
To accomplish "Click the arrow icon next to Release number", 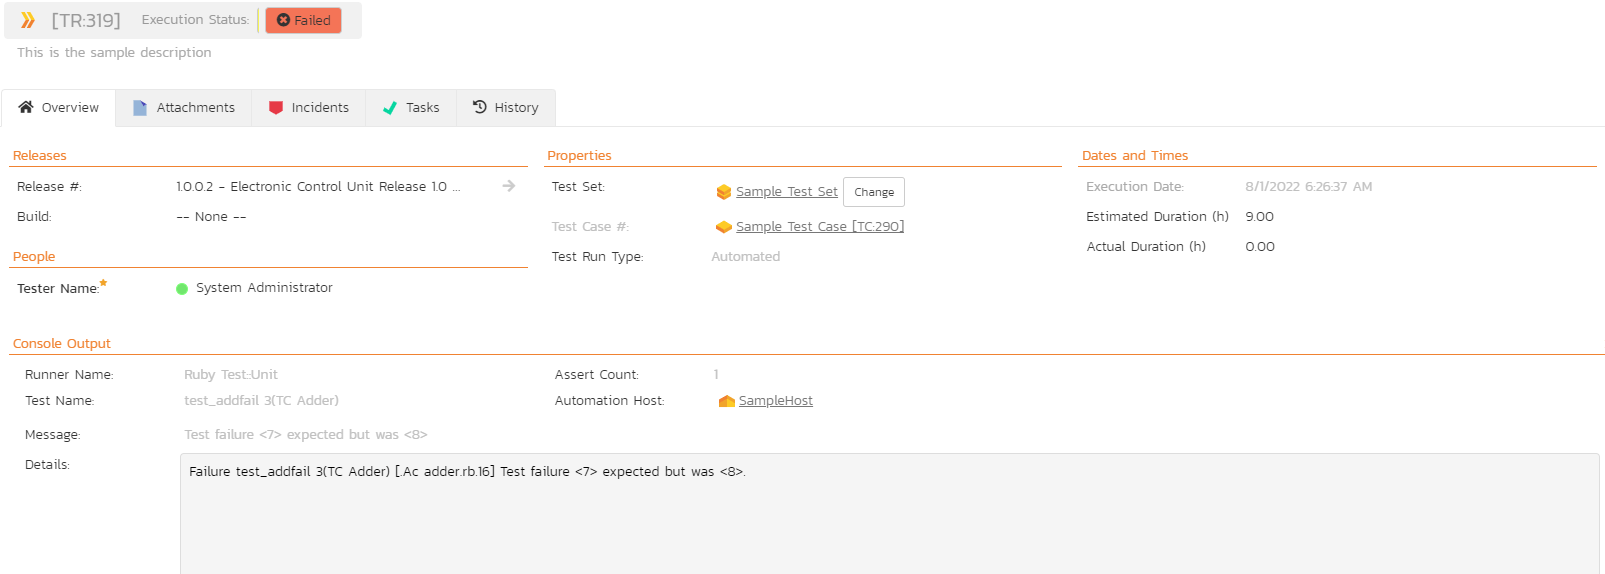I will coord(509,186).
